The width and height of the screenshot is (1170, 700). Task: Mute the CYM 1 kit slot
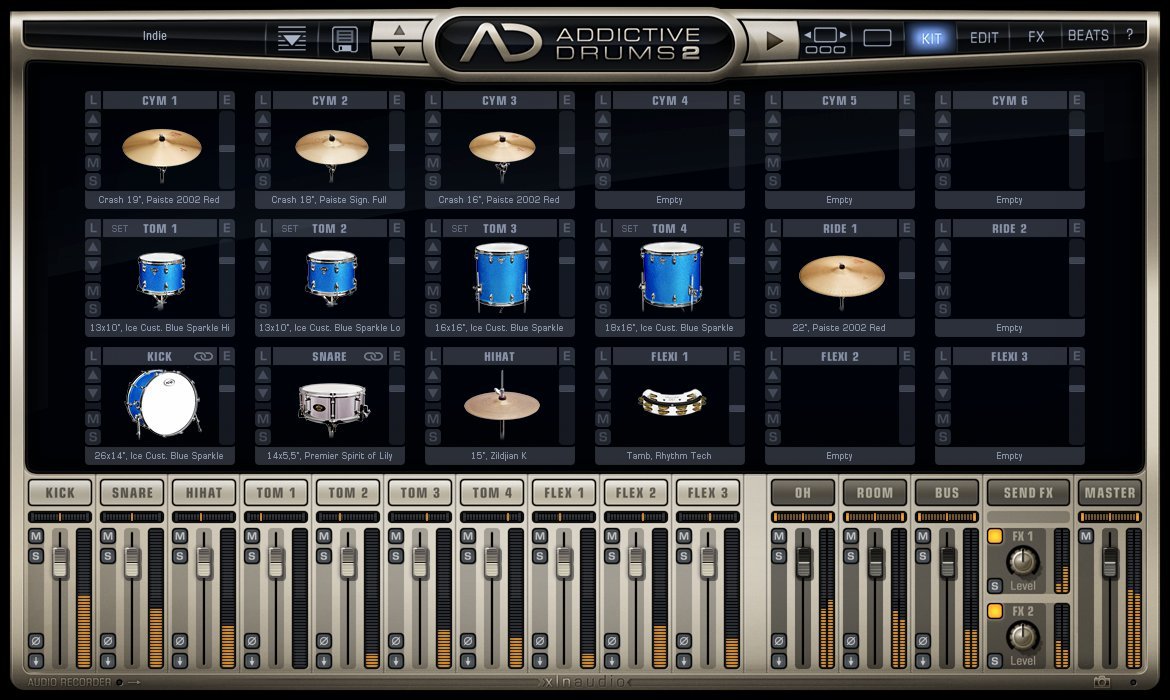93,162
